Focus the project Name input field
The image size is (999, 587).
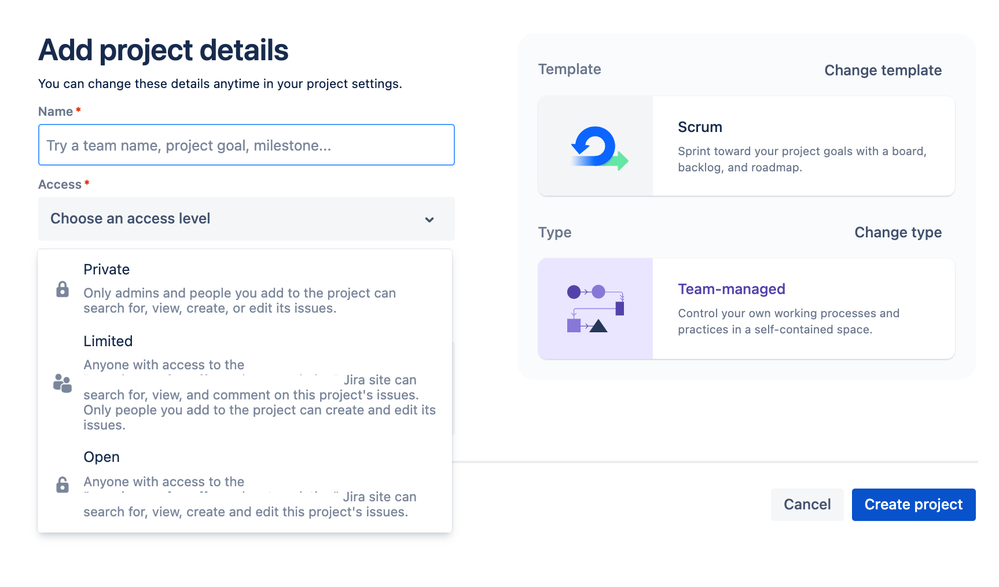coord(246,145)
